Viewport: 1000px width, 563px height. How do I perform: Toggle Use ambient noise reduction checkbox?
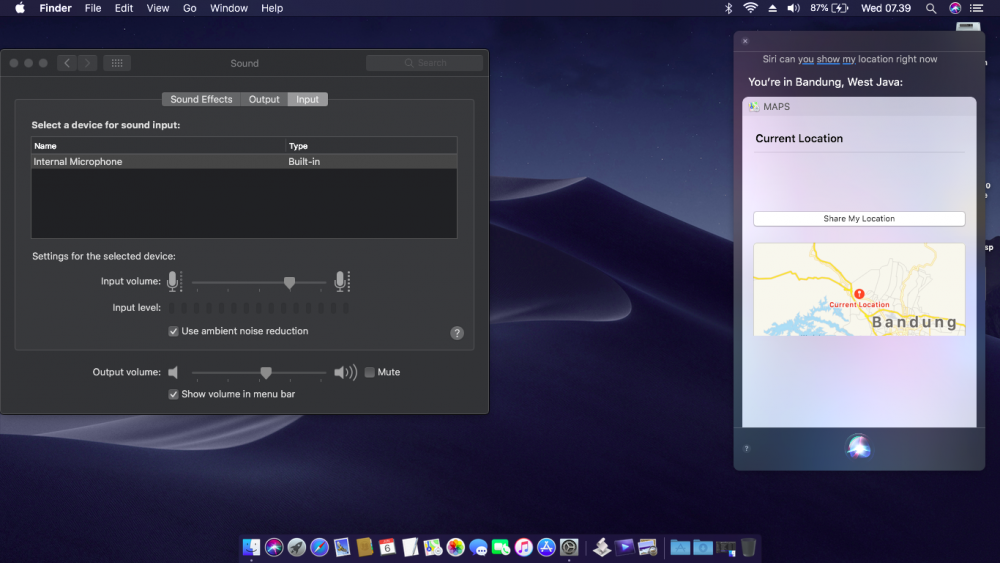click(173, 331)
